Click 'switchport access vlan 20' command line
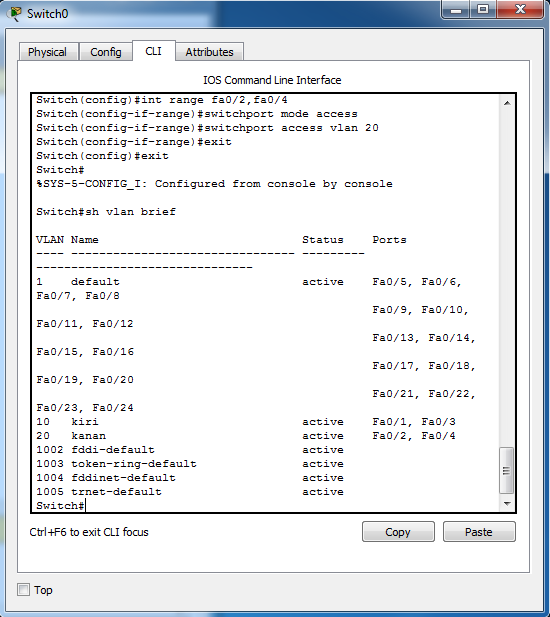Image resolution: width=550 pixels, height=617 pixels. (x=207, y=128)
